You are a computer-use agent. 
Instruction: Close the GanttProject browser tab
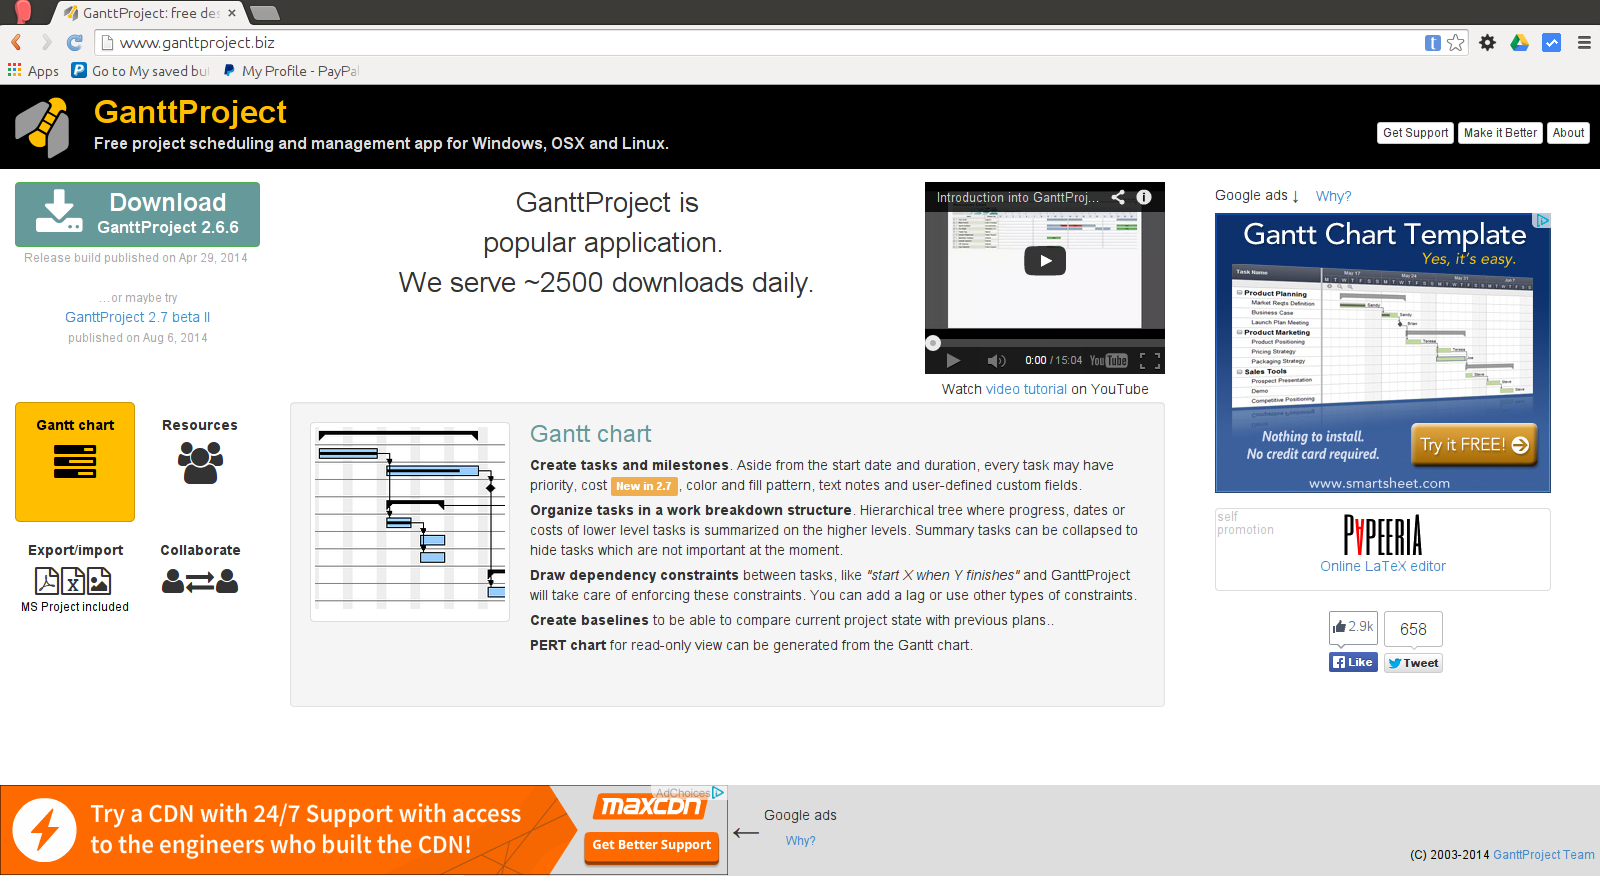pyautogui.click(x=232, y=13)
